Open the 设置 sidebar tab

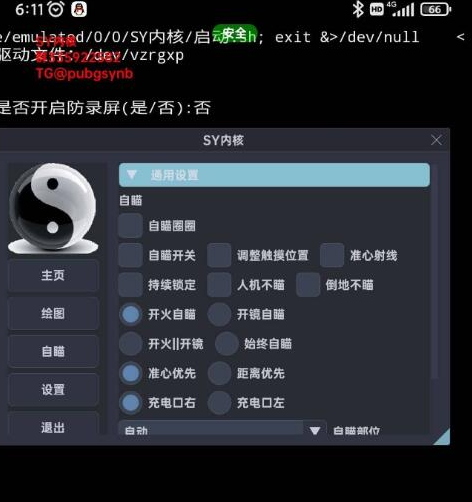[53, 390]
